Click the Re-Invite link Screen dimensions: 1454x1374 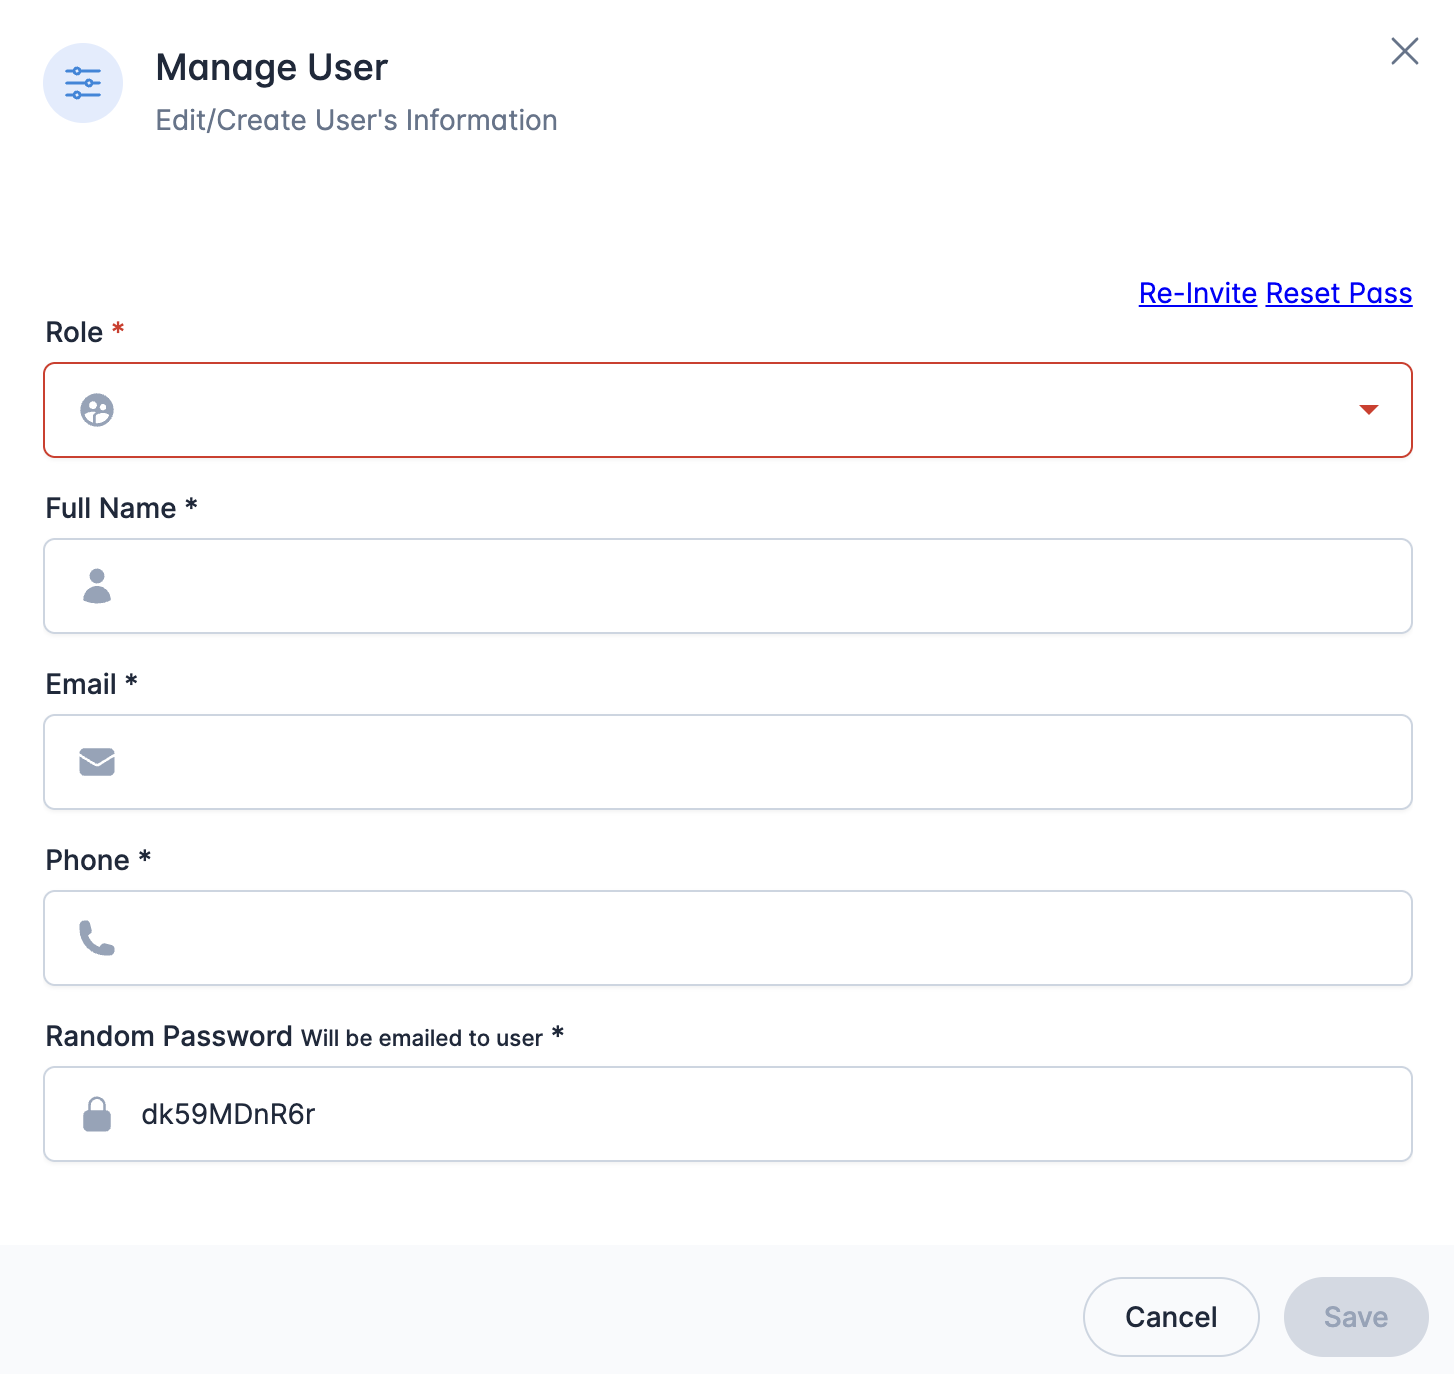click(1197, 293)
